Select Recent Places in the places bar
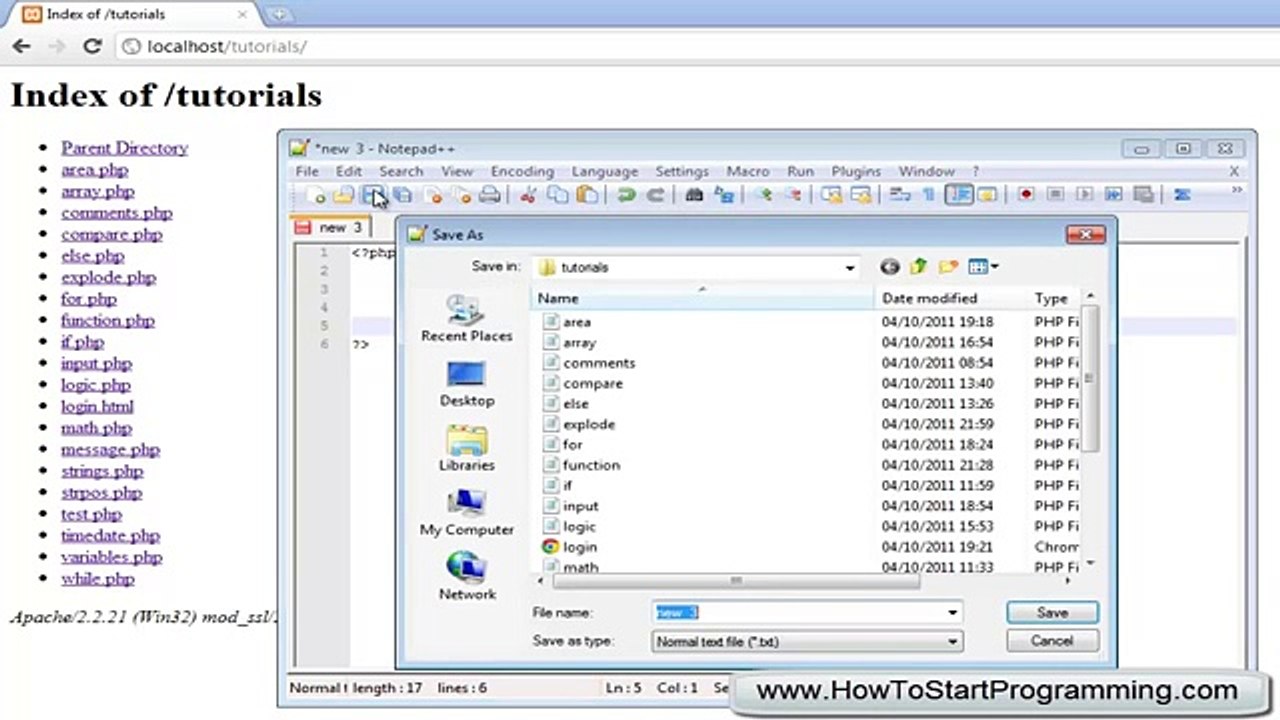This screenshot has height=720, width=1280. coord(467,320)
